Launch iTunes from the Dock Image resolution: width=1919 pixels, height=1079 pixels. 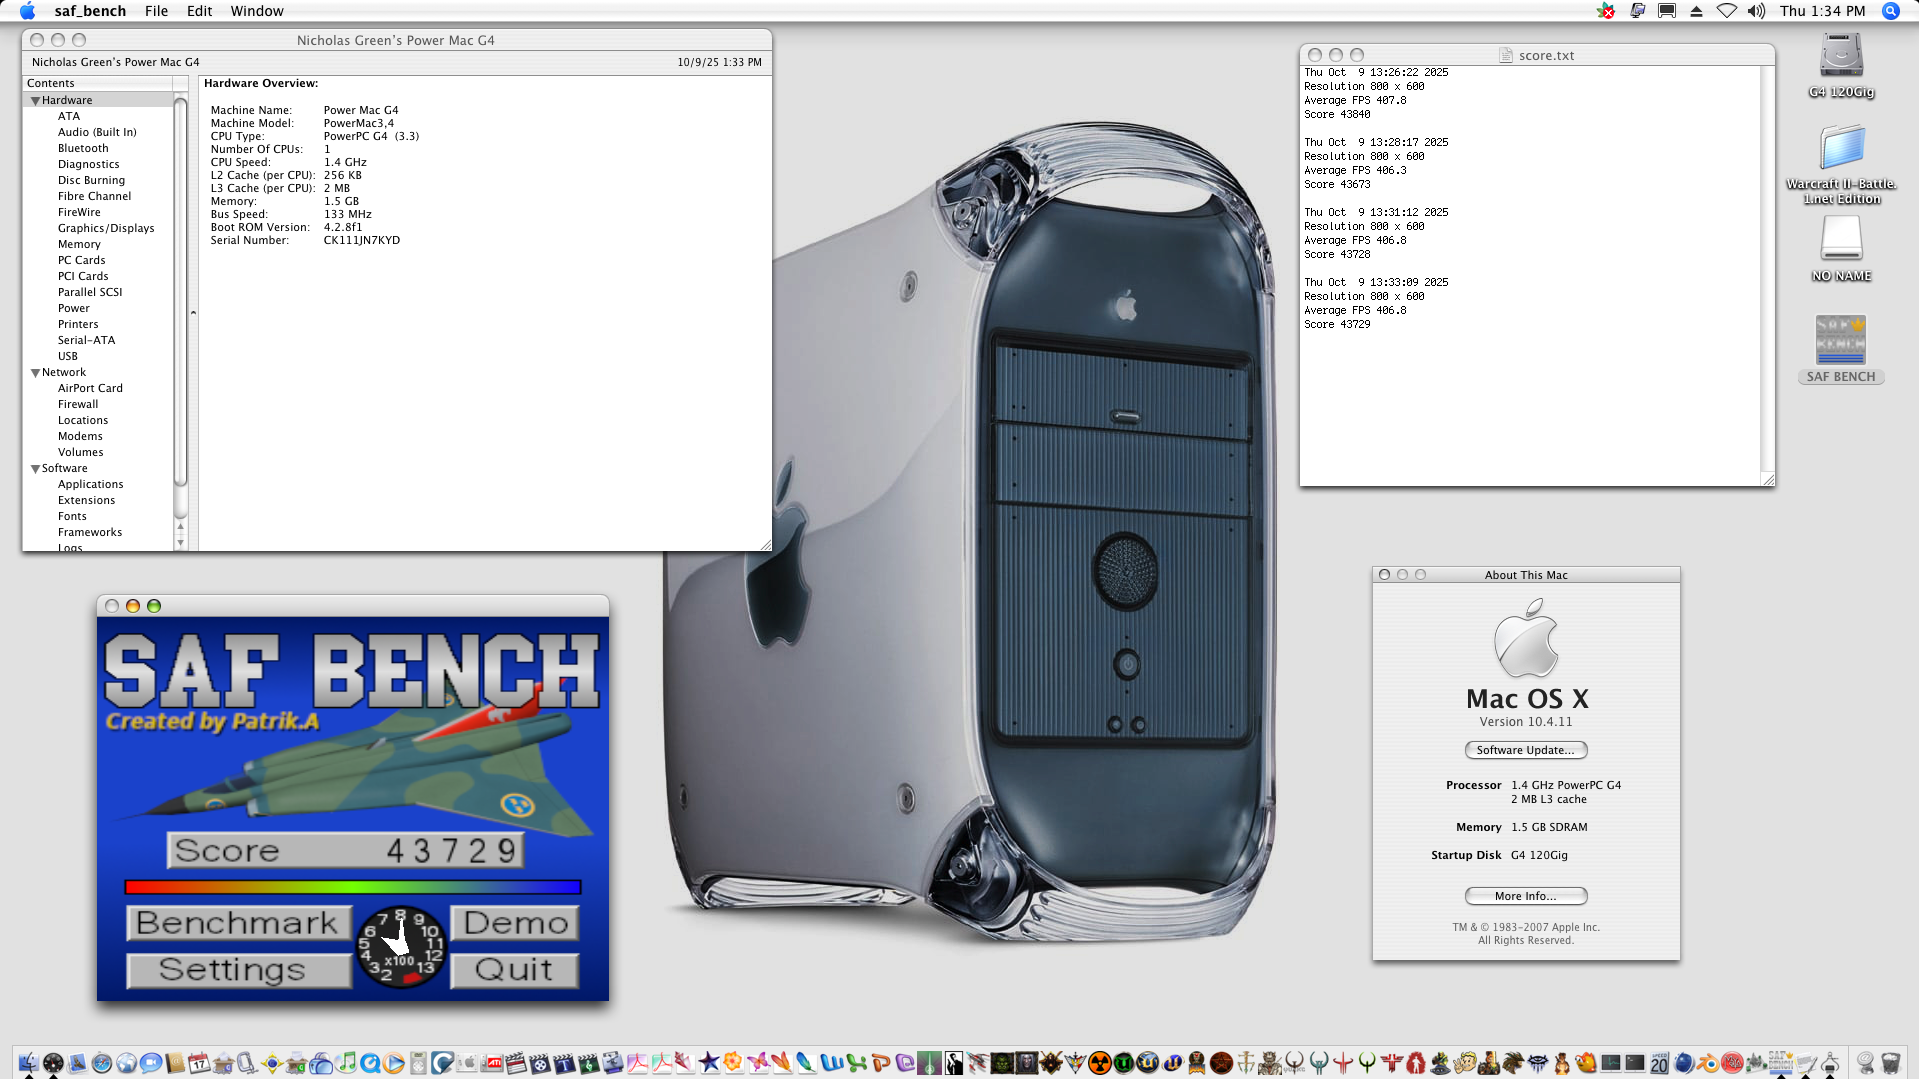pos(346,1062)
